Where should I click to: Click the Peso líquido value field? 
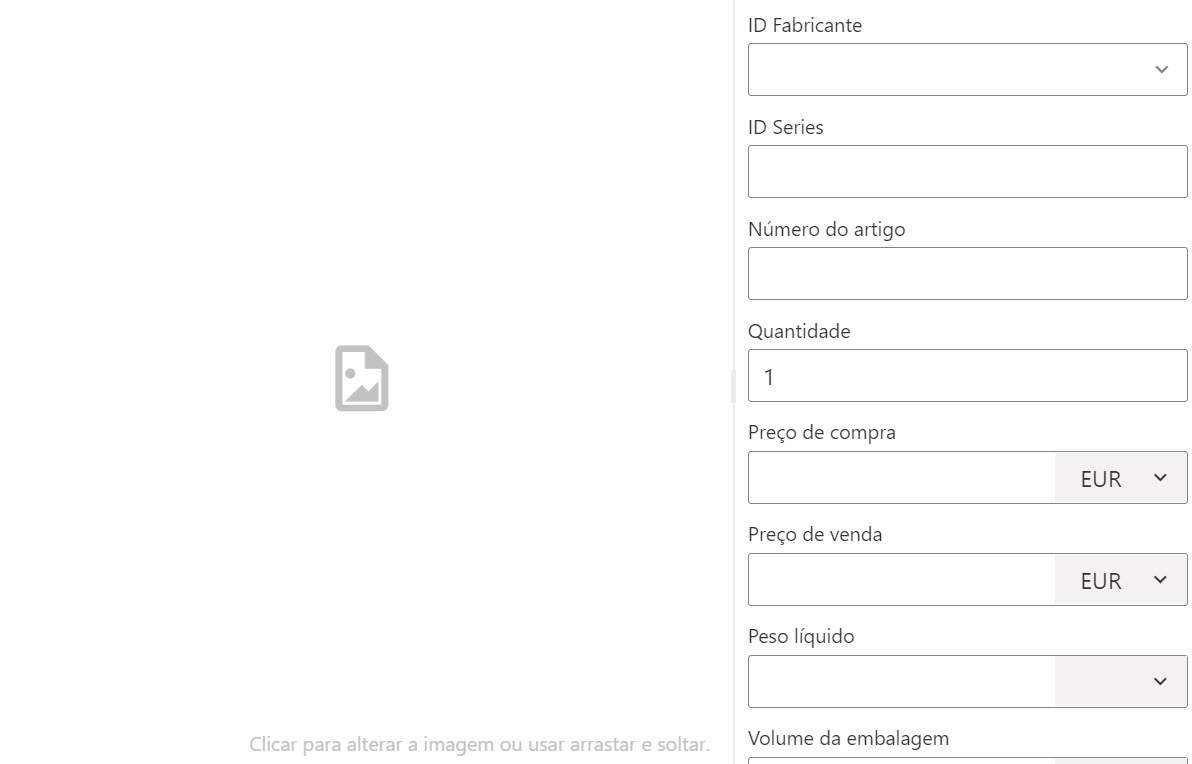click(x=901, y=681)
